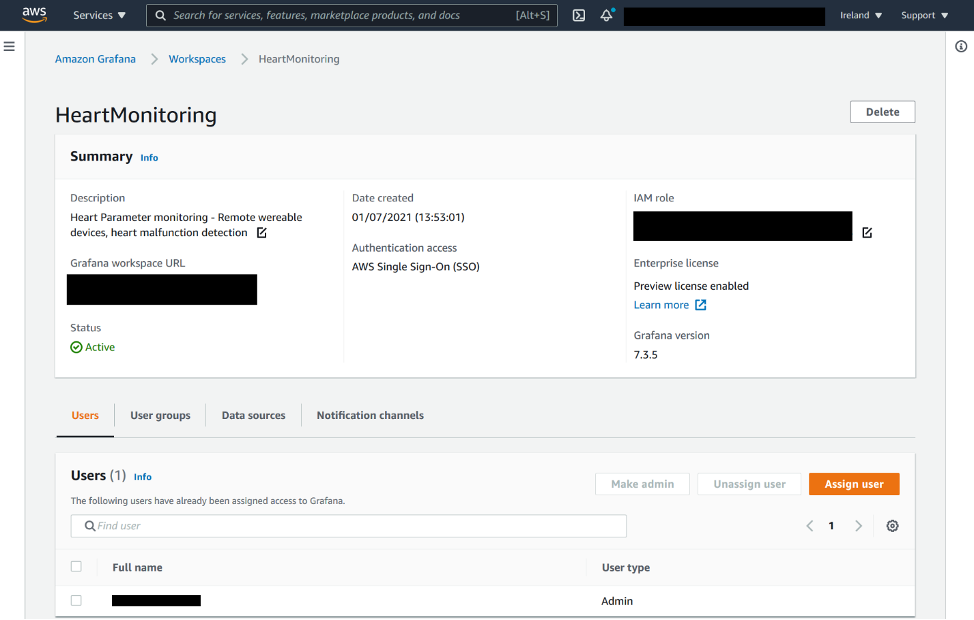Switch to the Users tab
Viewport: 974px width, 620px height.
pyautogui.click(x=85, y=416)
